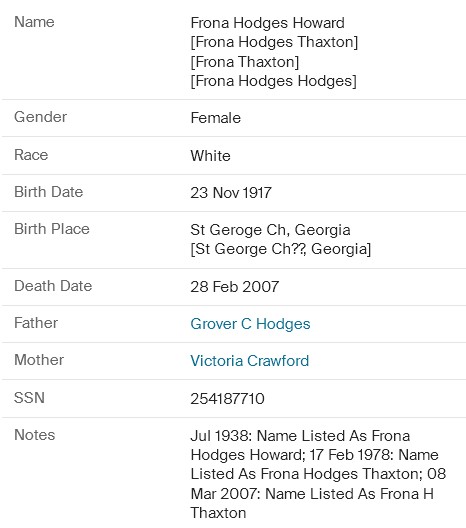The height and width of the screenshot is (528, 466).
Task: Select the alternate name Frona Hodges Thaxton
Action: pyautogui.click(x=274, y=42)
